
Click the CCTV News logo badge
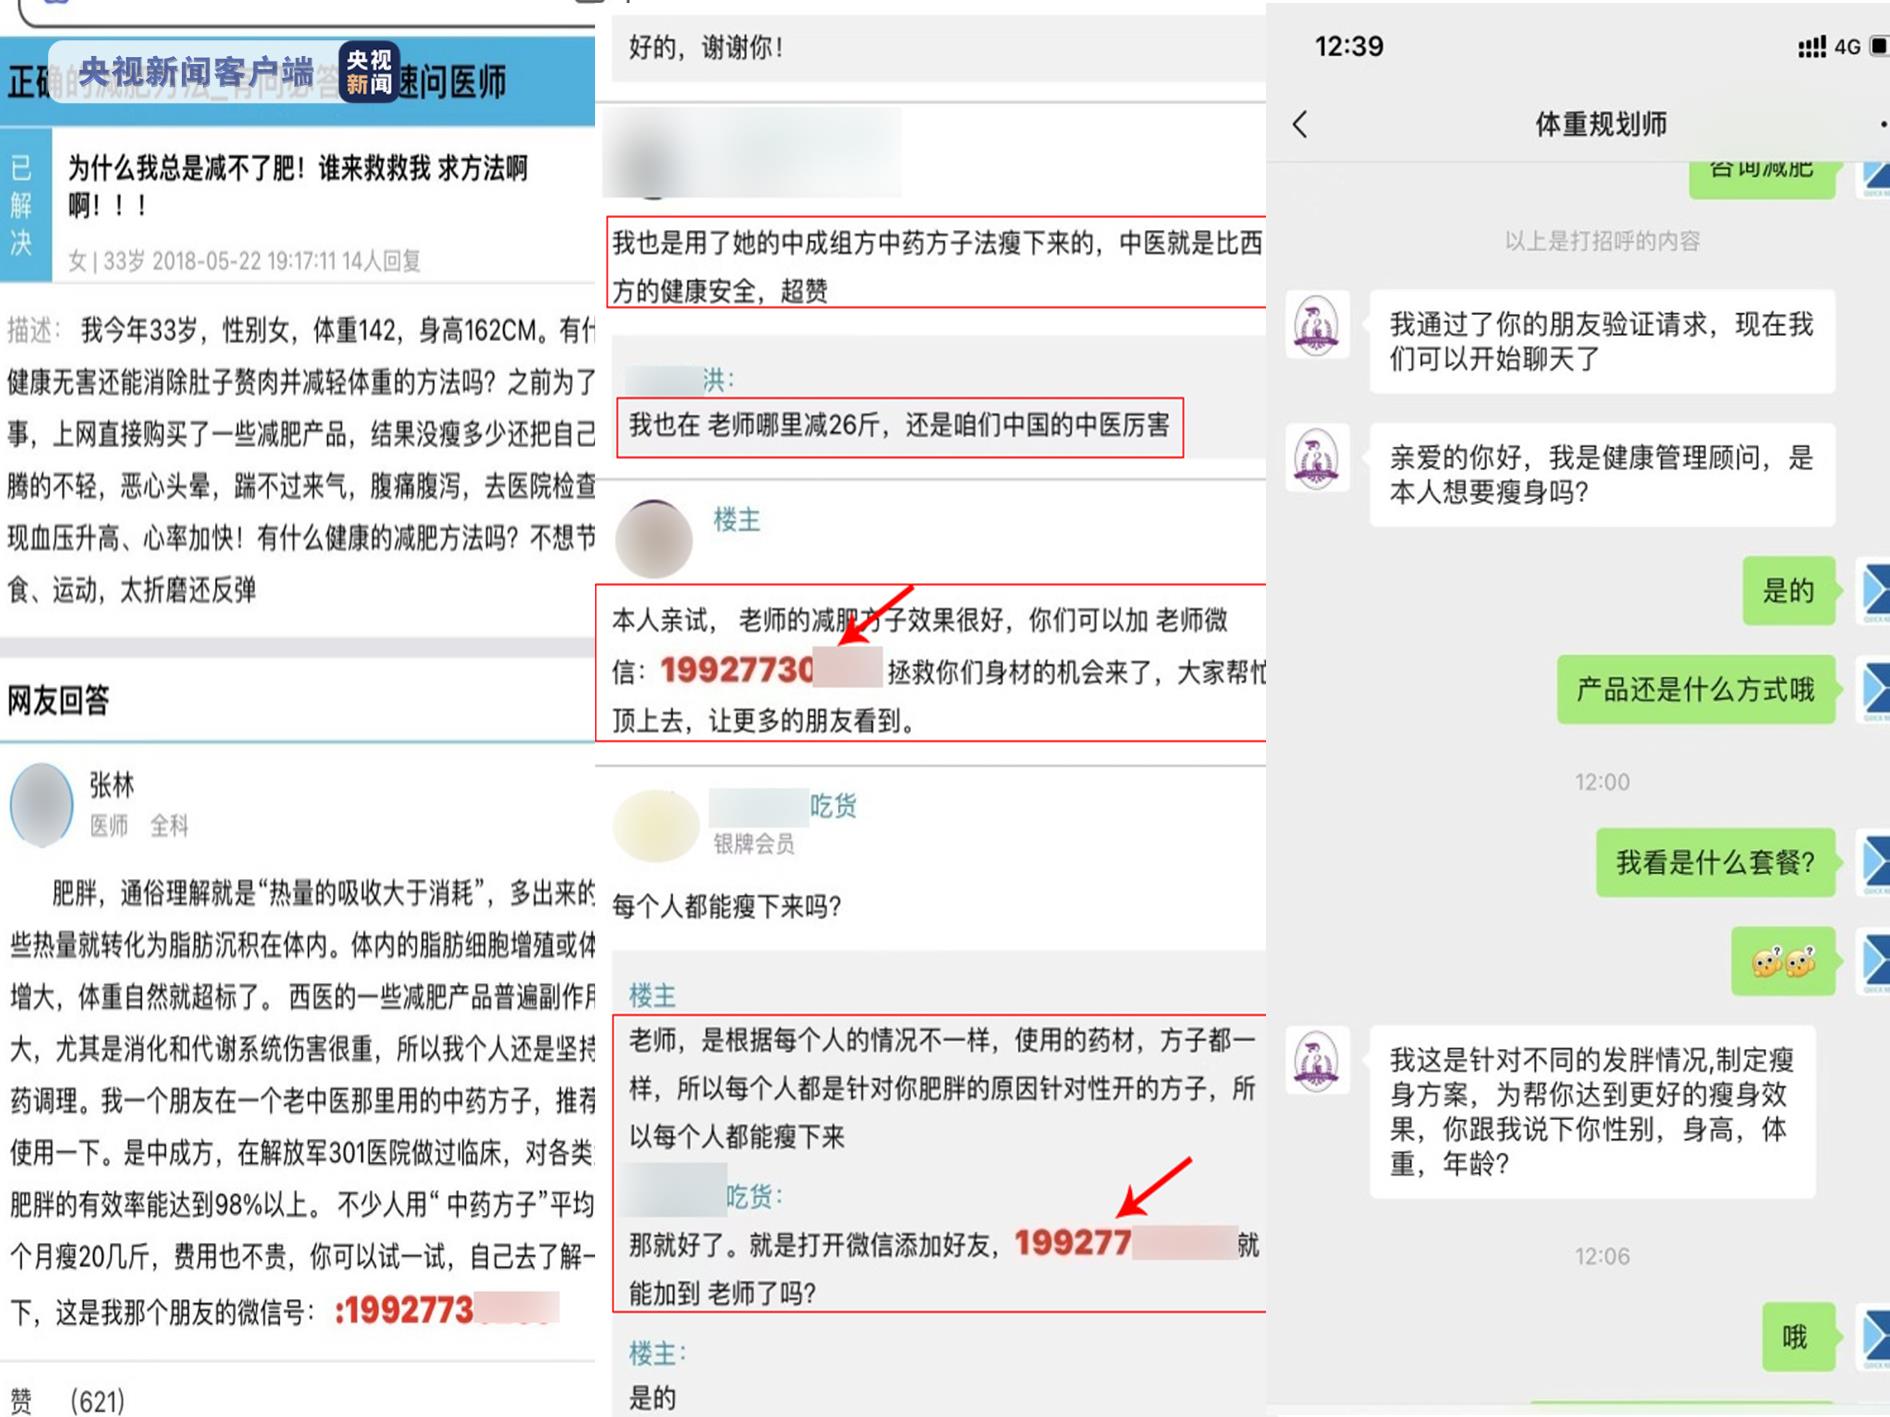point(369,72)
